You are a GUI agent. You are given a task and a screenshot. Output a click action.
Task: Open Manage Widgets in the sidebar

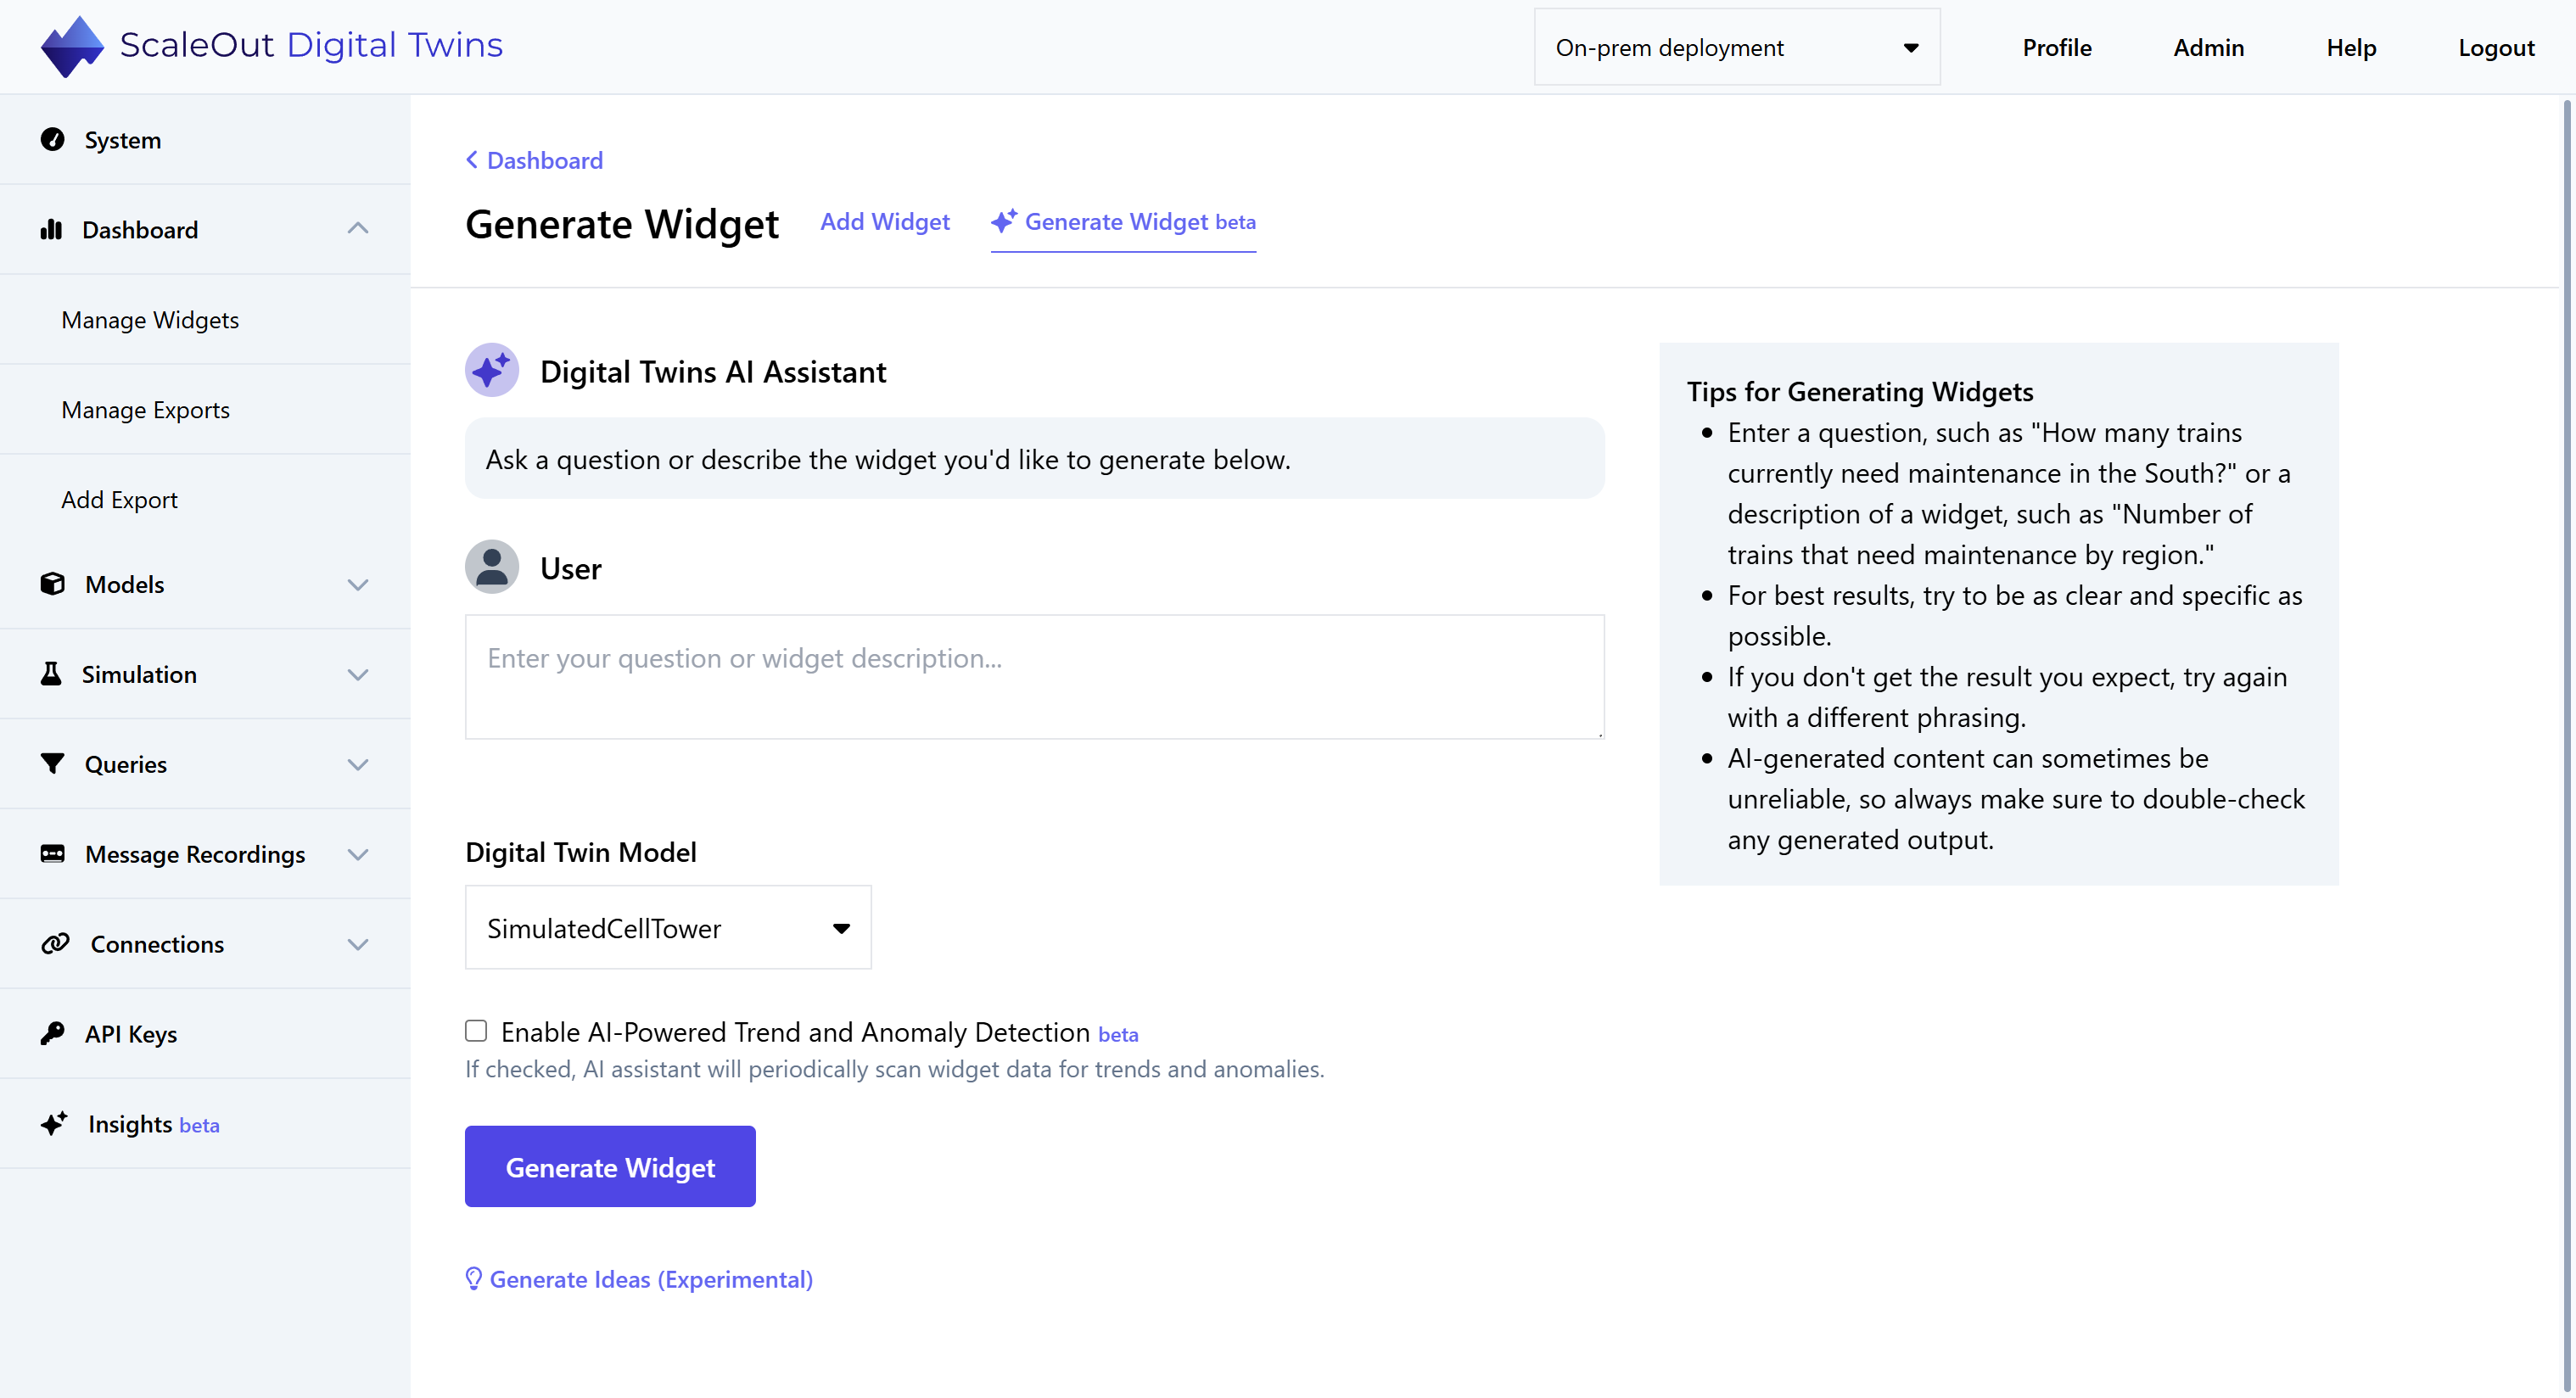click(205, 319)
